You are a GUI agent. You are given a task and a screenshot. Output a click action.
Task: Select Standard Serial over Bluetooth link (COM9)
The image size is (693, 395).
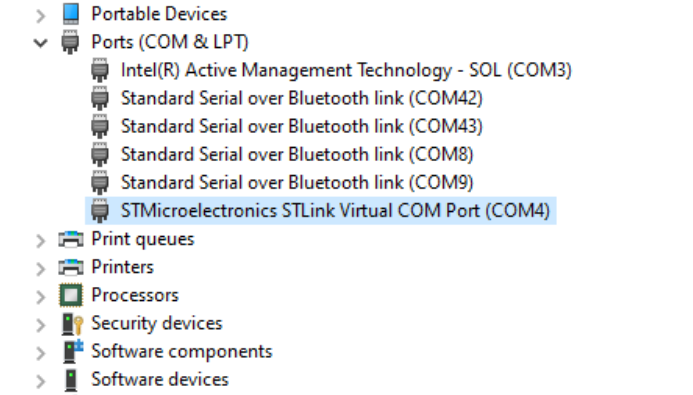[297, 182]
